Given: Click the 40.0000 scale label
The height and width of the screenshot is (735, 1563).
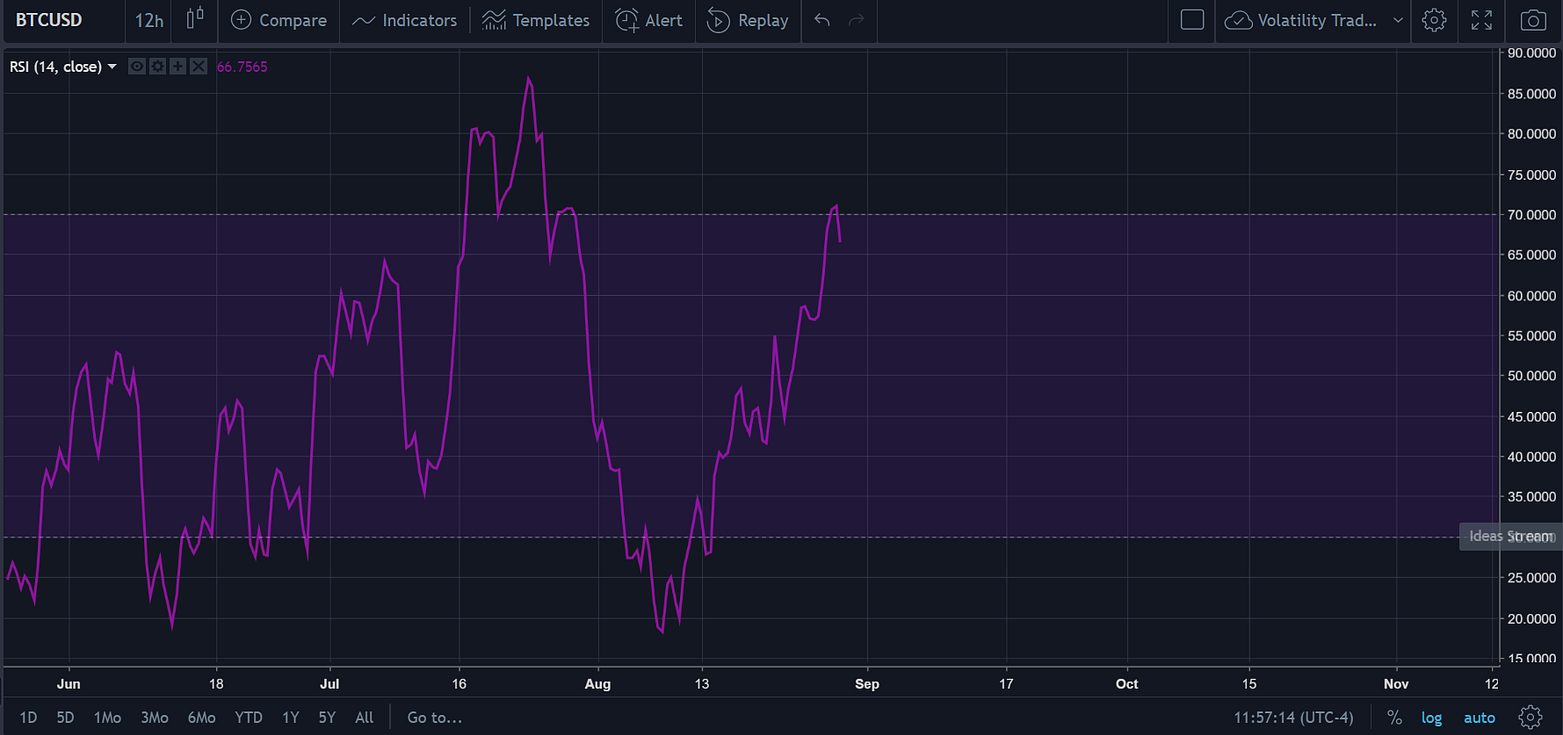Looking at the screenshot, I should coord(1530,457).
